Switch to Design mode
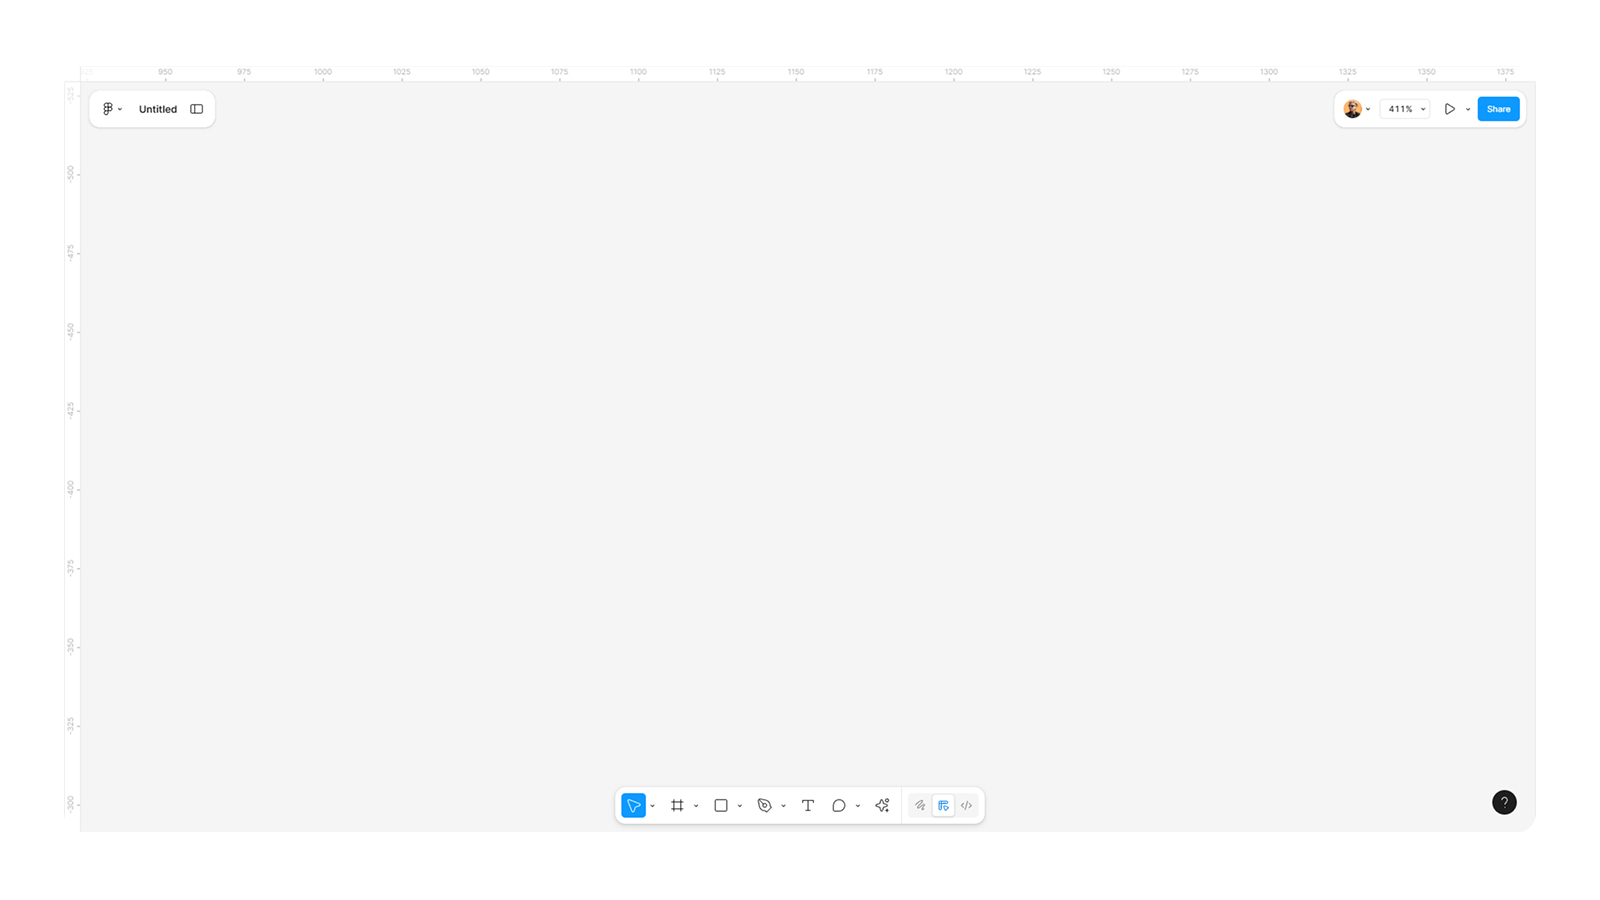This screenshot has width=1600, height=900. pos(943,805)
